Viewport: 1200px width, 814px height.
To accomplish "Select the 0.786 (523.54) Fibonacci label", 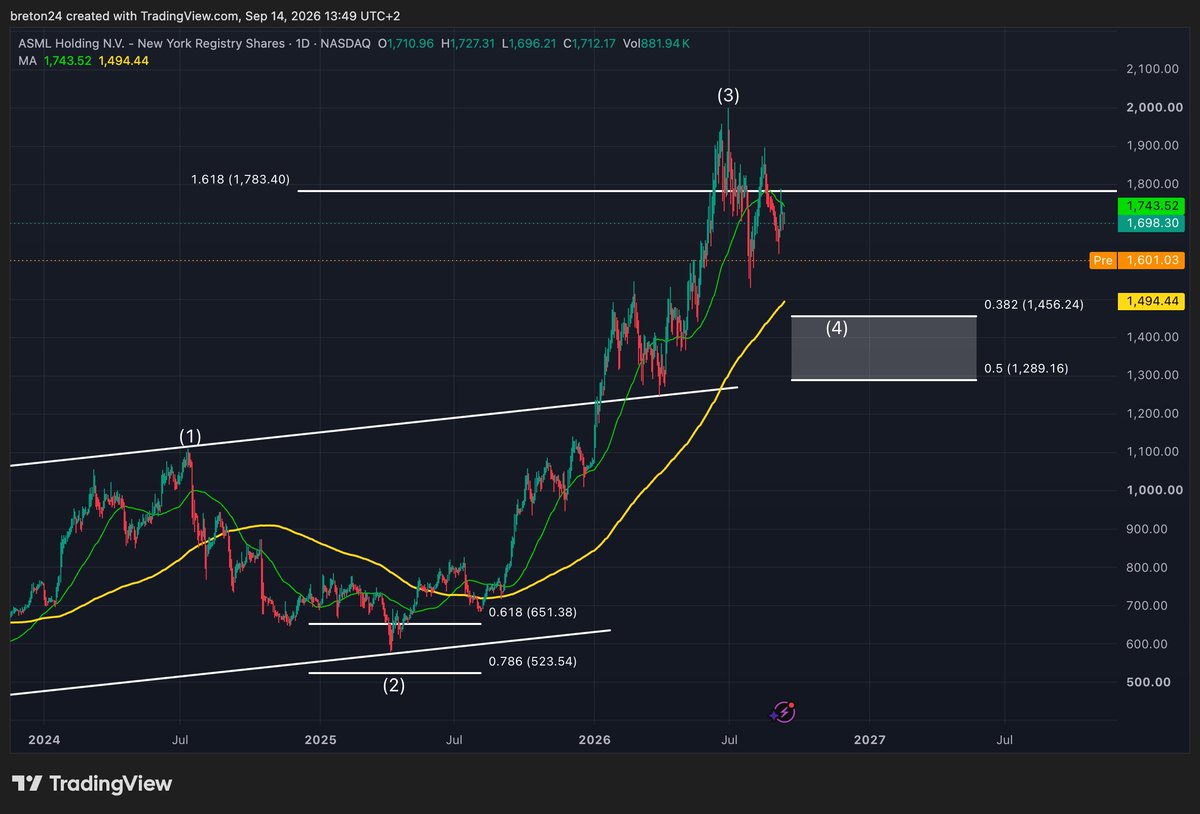I will tap(533, 661).
